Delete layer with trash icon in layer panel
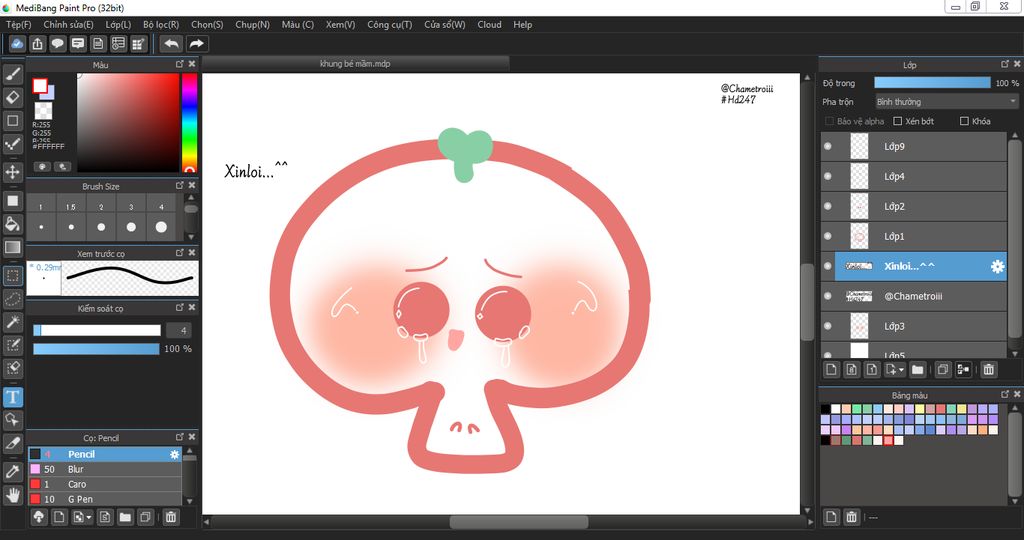1024x540 pixels. pyautogui.click(x=989, y=370)
